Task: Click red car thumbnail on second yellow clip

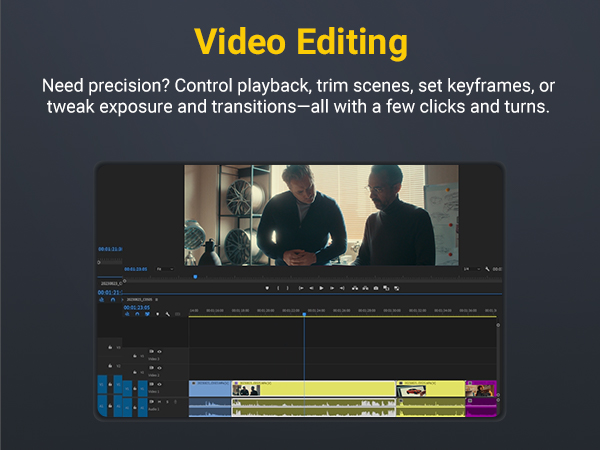Action: tap(411, 391)
